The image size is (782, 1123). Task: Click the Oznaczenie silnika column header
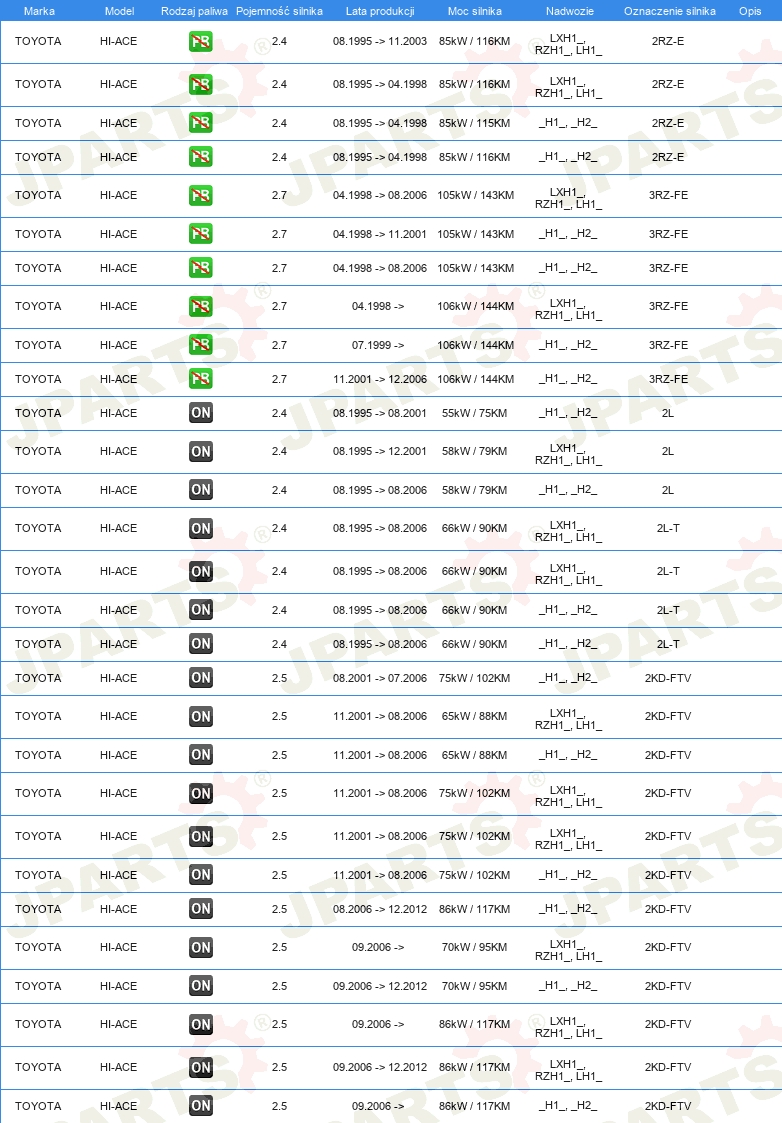[x=670, y=11]
